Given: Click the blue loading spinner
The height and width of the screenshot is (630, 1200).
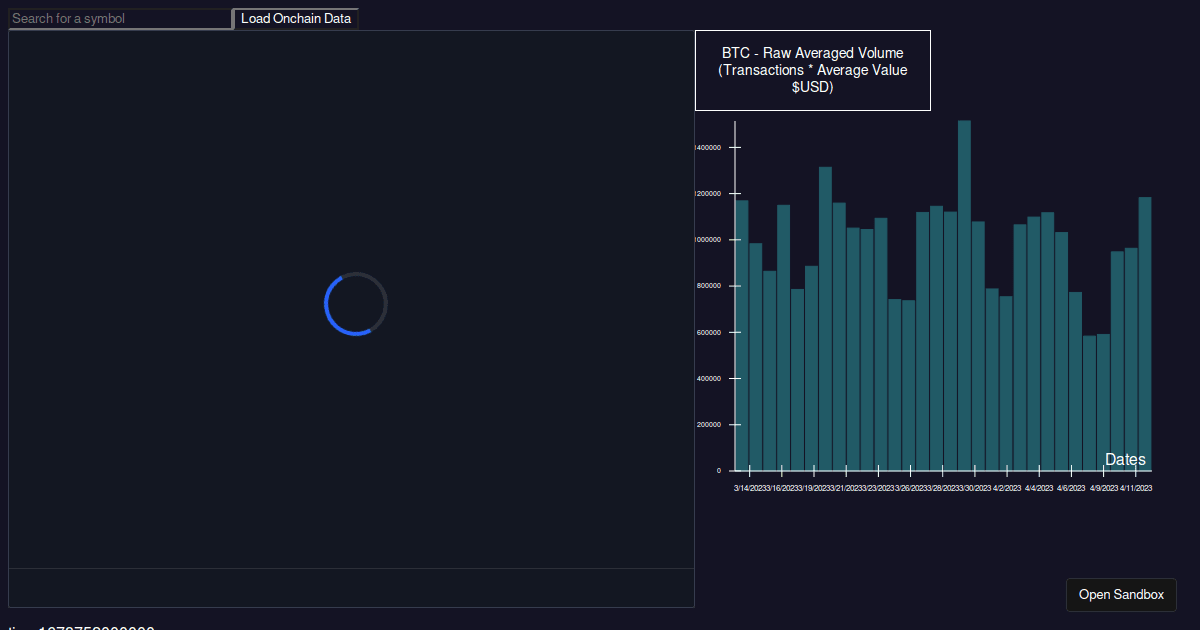Looking at the screenshot, I should click(355, 304).
